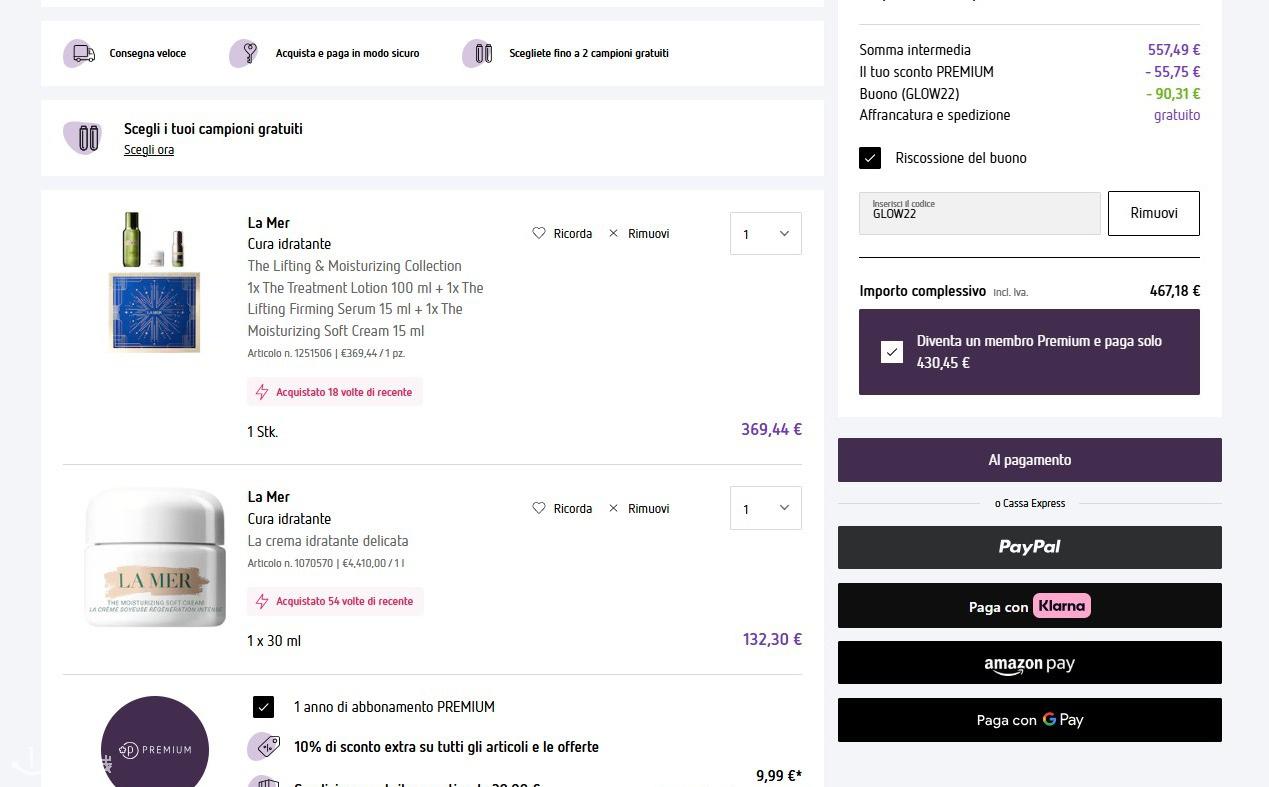Click Scegli ora link for free samples
The image size is (1269, 787).
pos(149,150)
